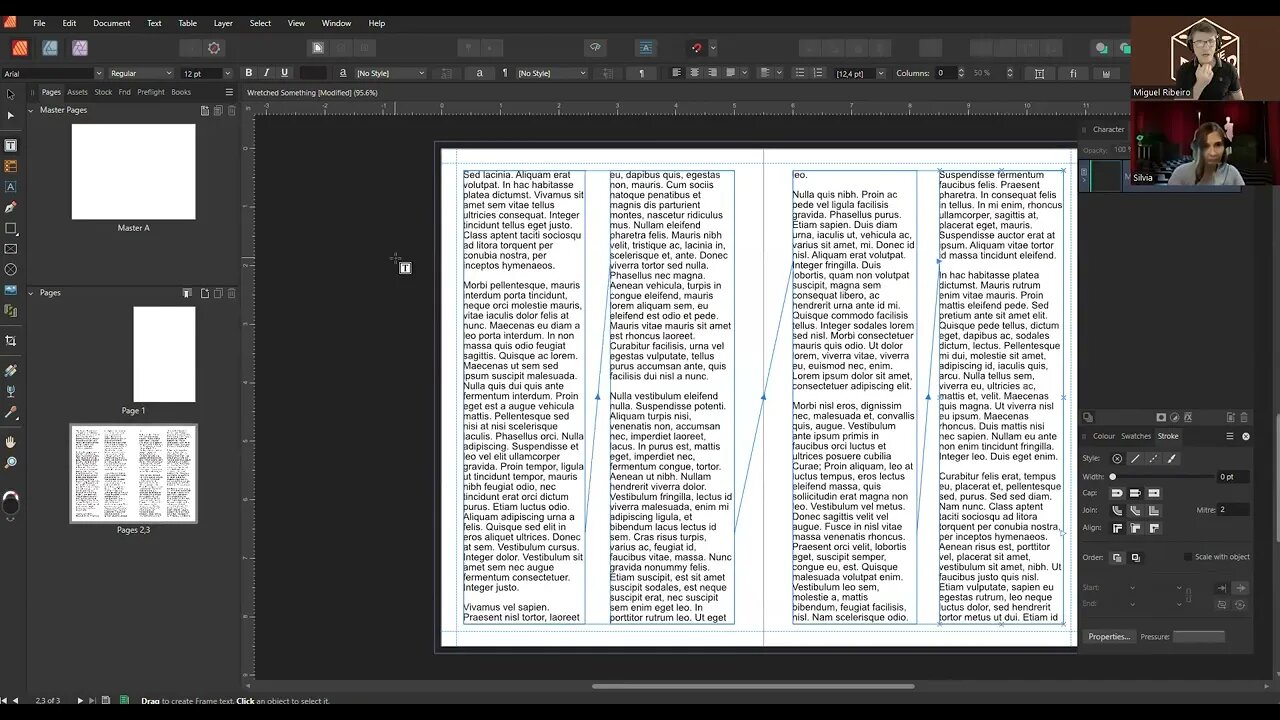
Task: Open the character style dropdown
Action: pyautogui.click(x=391, y=73)
